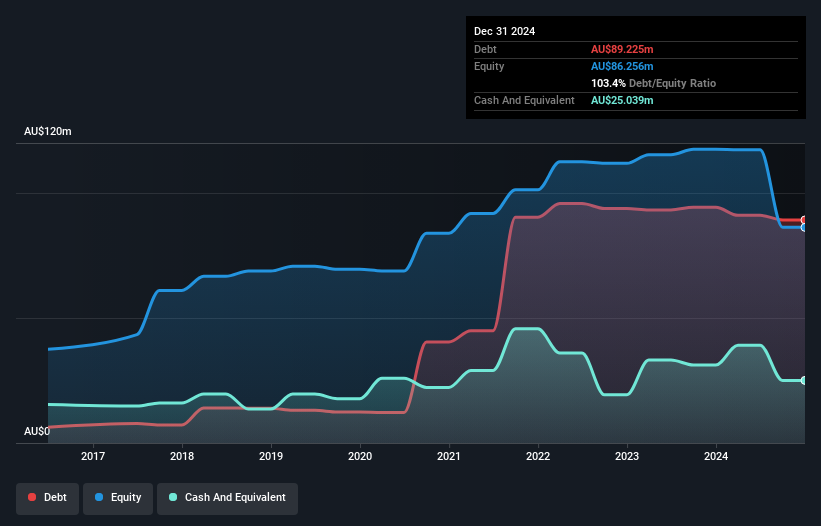The image size is (821, 526).
Task: Select the 2017 x-axis label
Action: pyautogui.click(x=93, y=456)
